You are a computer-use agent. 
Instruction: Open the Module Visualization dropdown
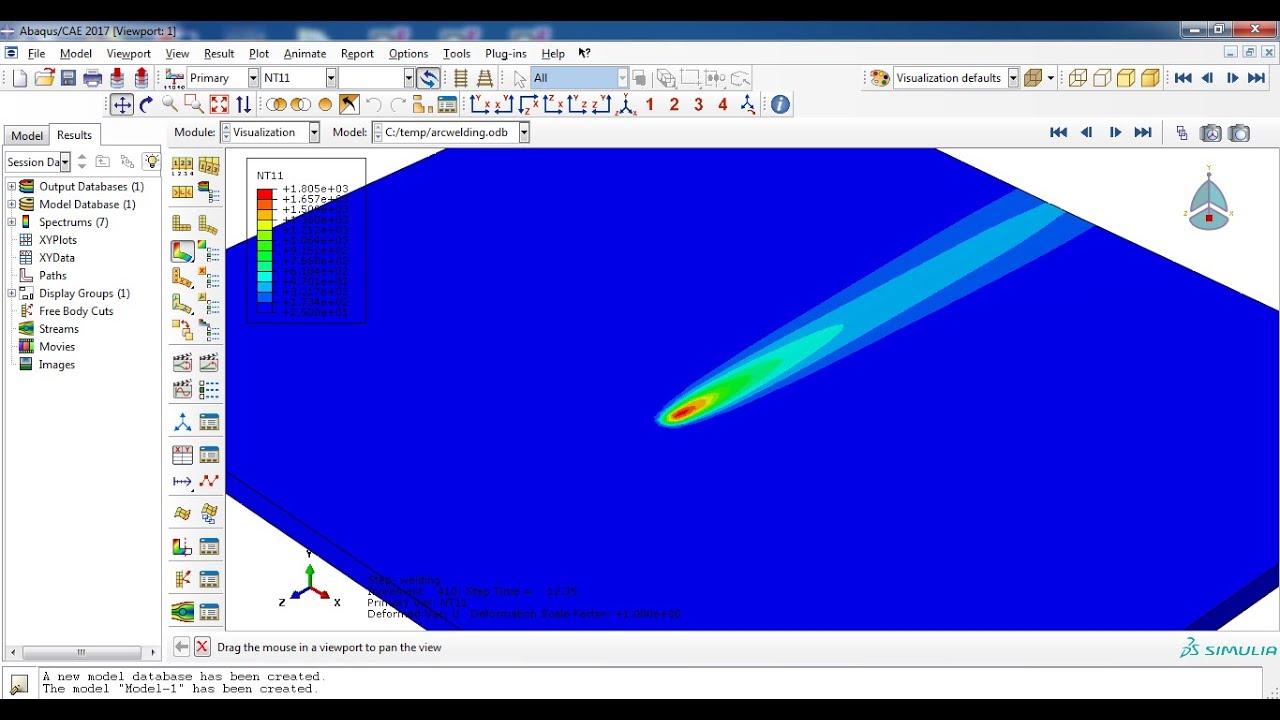point(314,132)
